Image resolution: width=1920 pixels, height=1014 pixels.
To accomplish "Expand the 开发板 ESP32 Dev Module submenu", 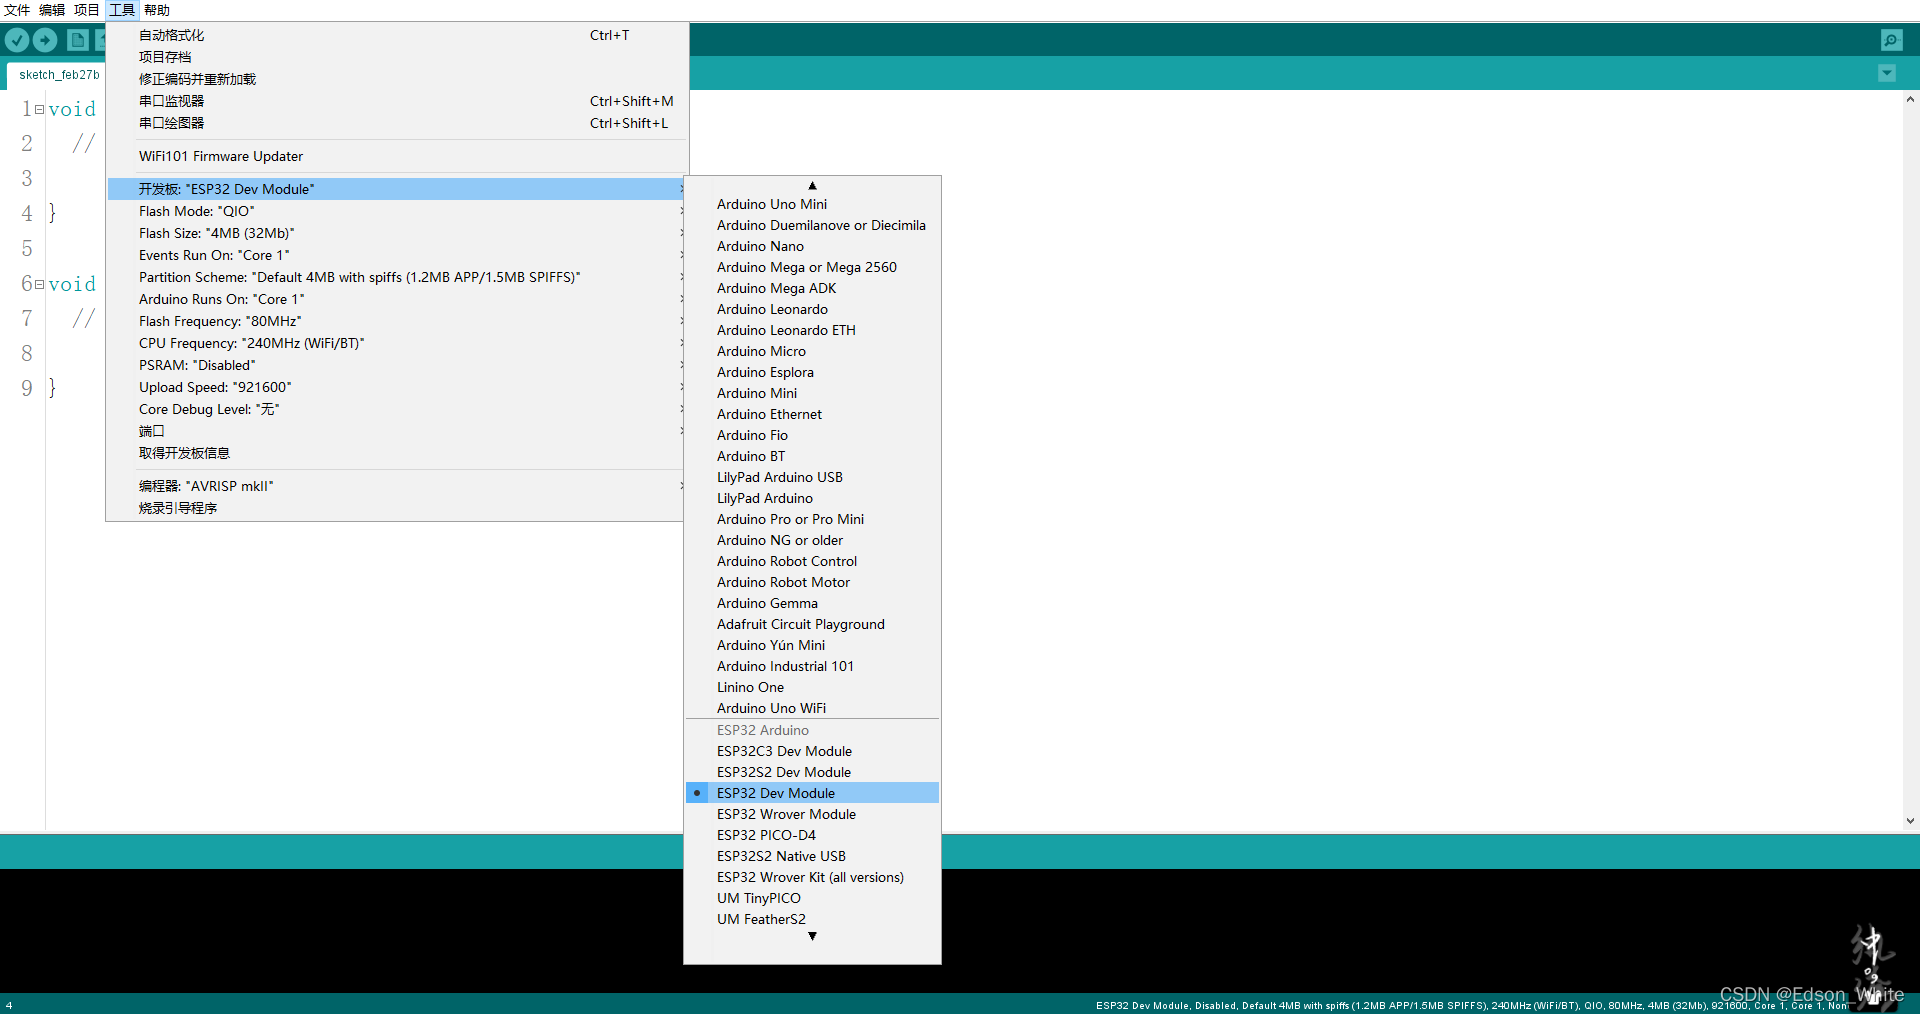I will coord(397,189).
